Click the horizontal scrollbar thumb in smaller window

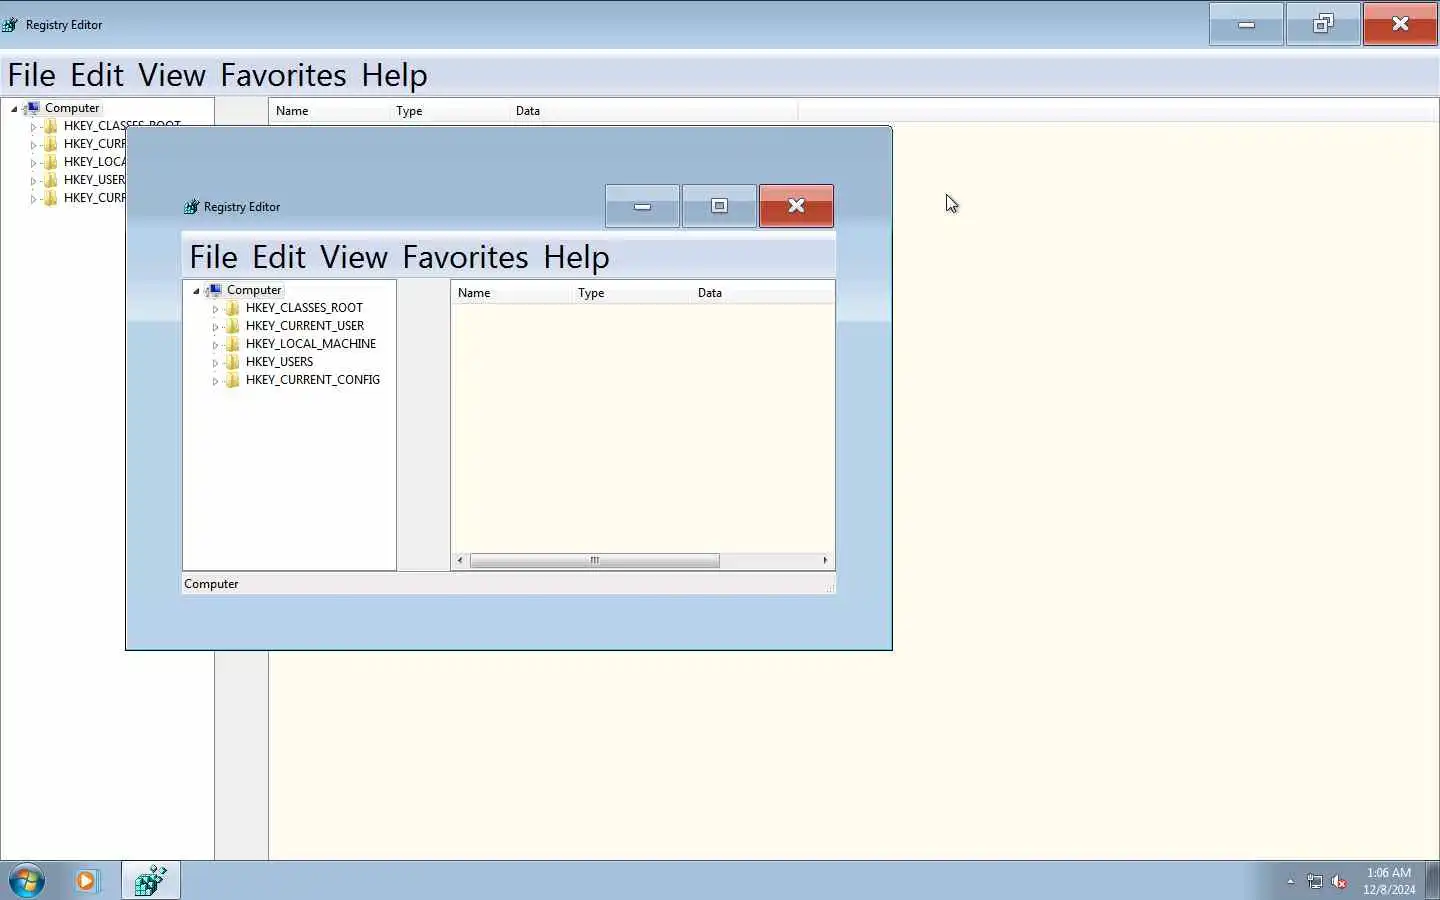click(594, 560)
